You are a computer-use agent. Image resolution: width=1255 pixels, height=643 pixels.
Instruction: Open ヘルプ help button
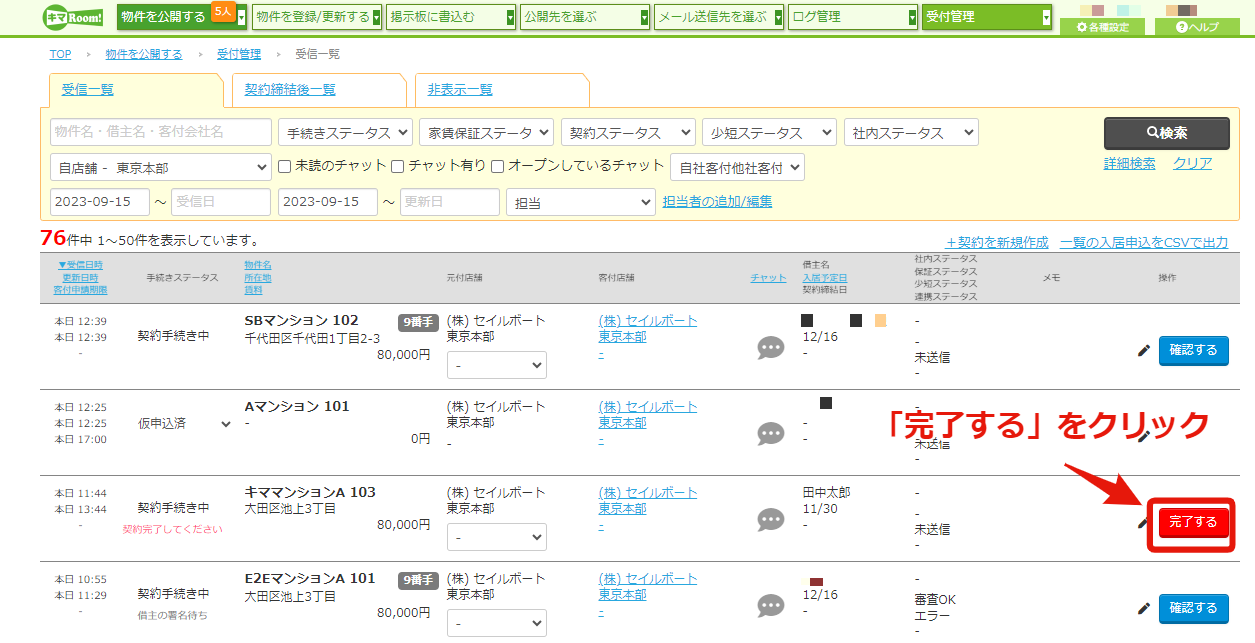coord(1197,27)
